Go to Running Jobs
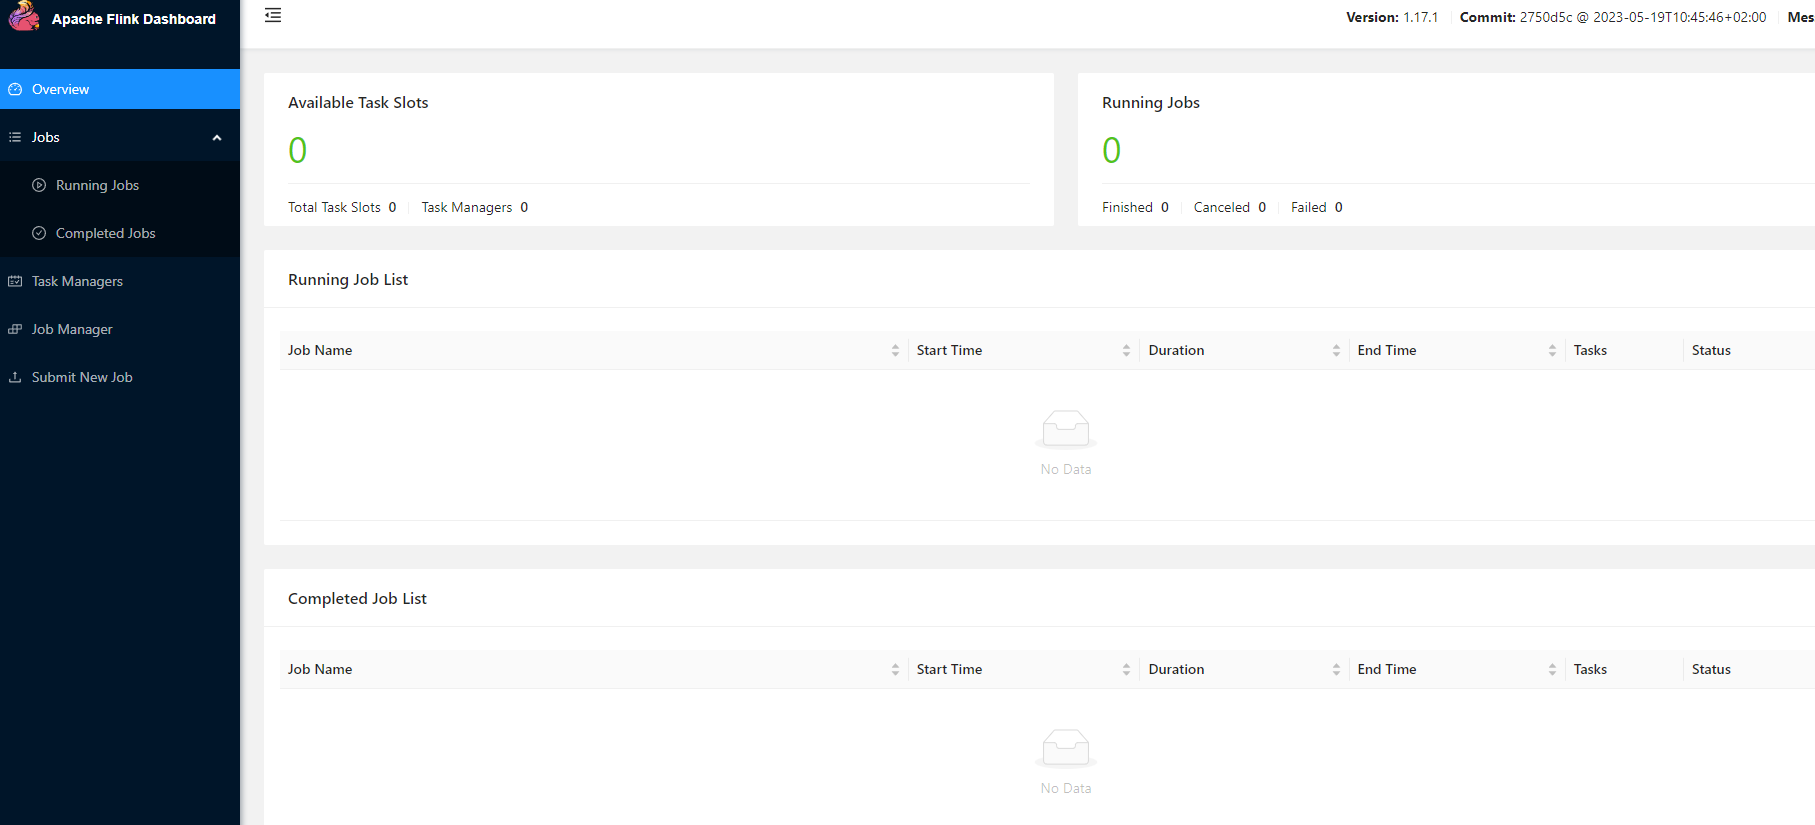The image size is (1815, 825). 120,185
